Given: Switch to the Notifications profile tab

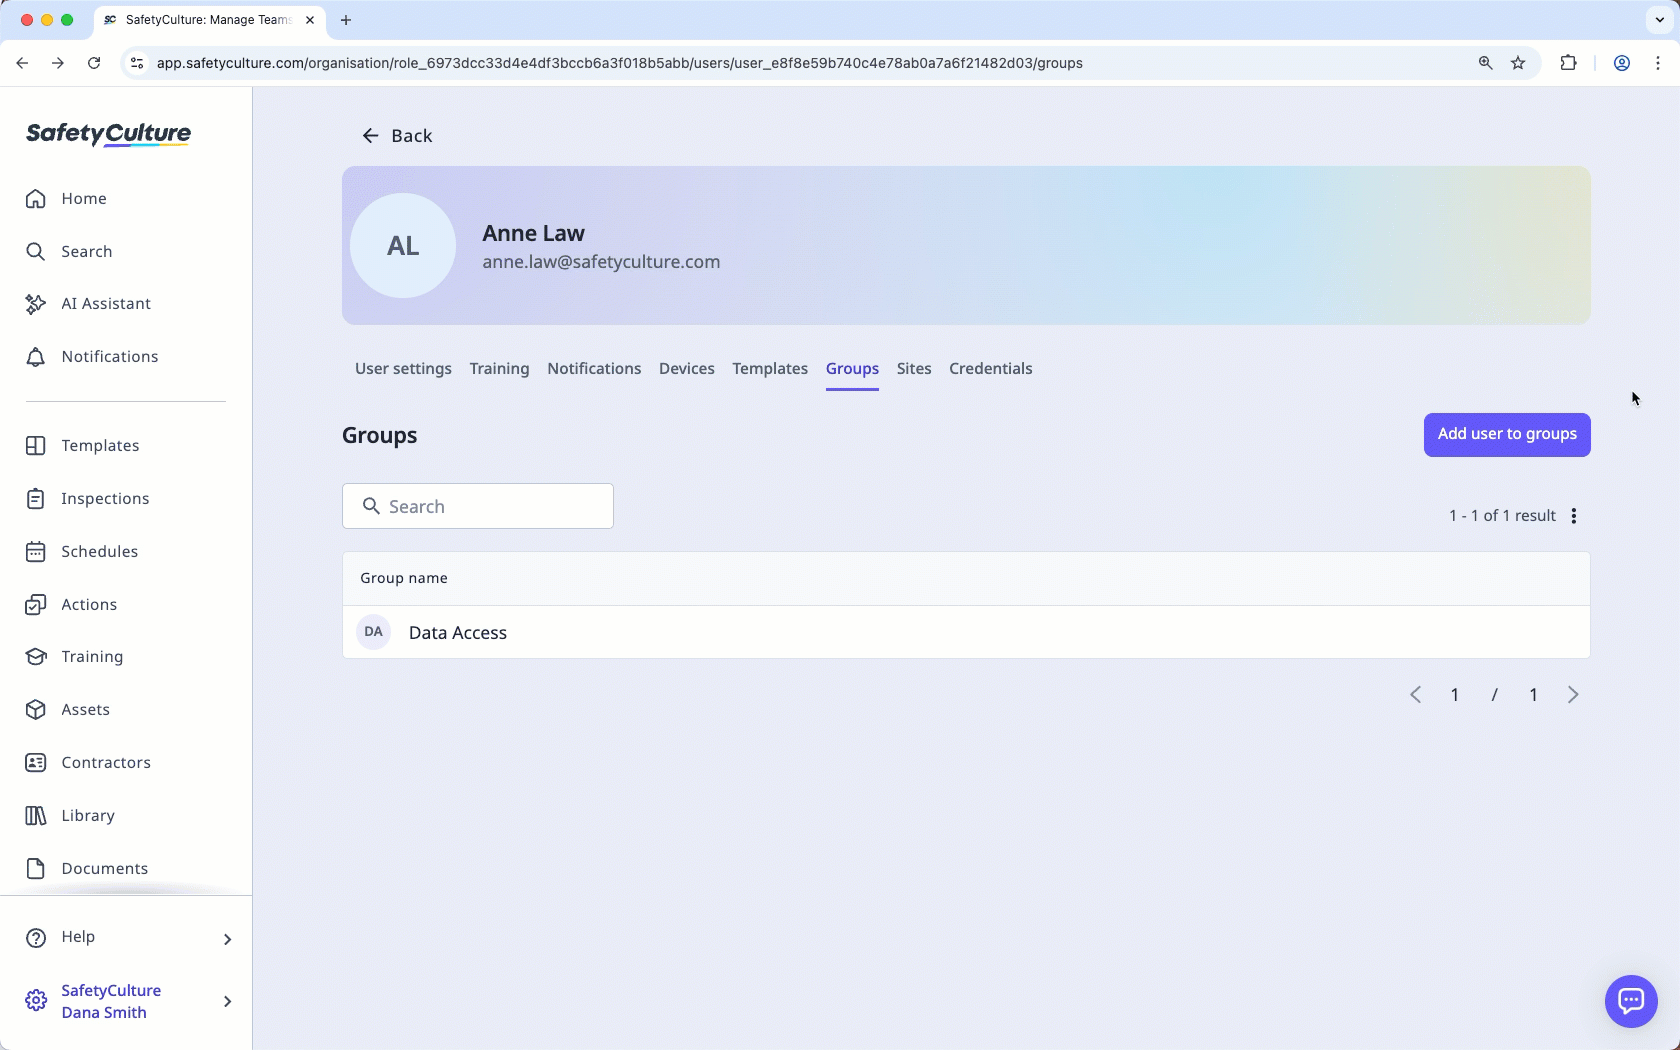Looking at the screenshot, I should tap(594, 369).
